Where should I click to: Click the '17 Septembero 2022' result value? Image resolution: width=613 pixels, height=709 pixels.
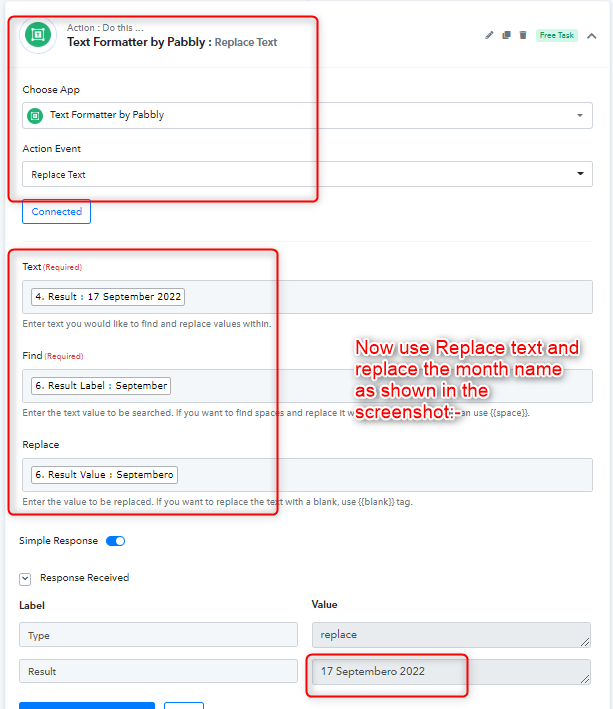(451, 671)
